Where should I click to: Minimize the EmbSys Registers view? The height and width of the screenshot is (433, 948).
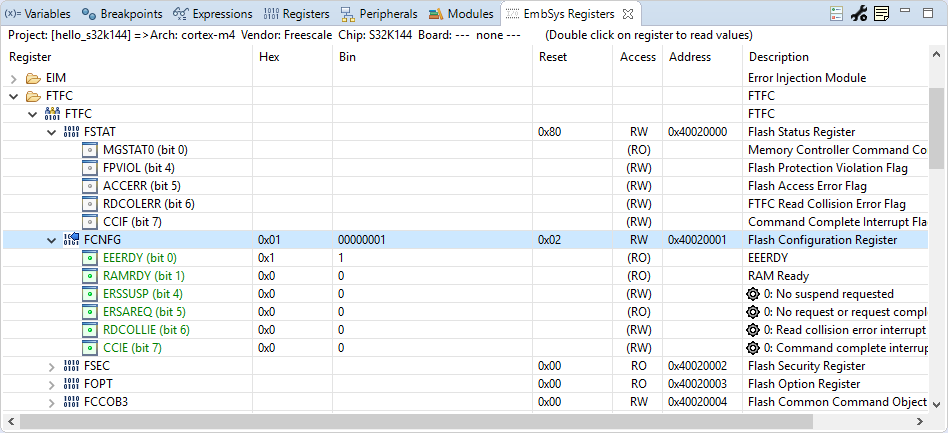click(x=905, y=10)
